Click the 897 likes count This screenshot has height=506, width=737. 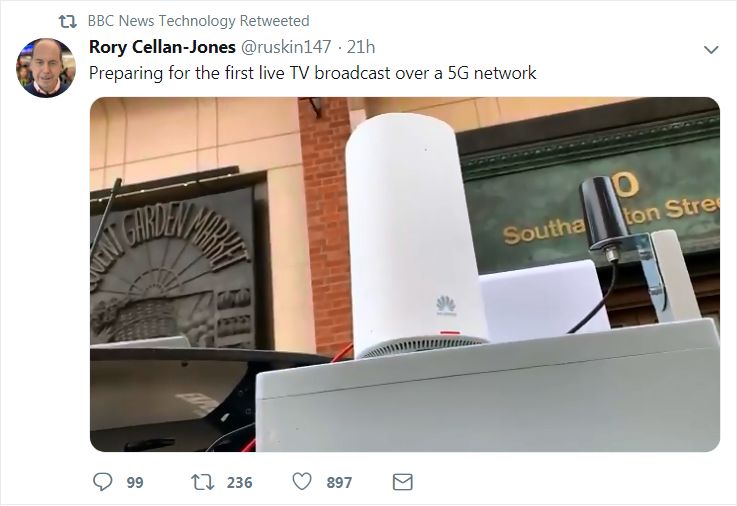(339, 483)
